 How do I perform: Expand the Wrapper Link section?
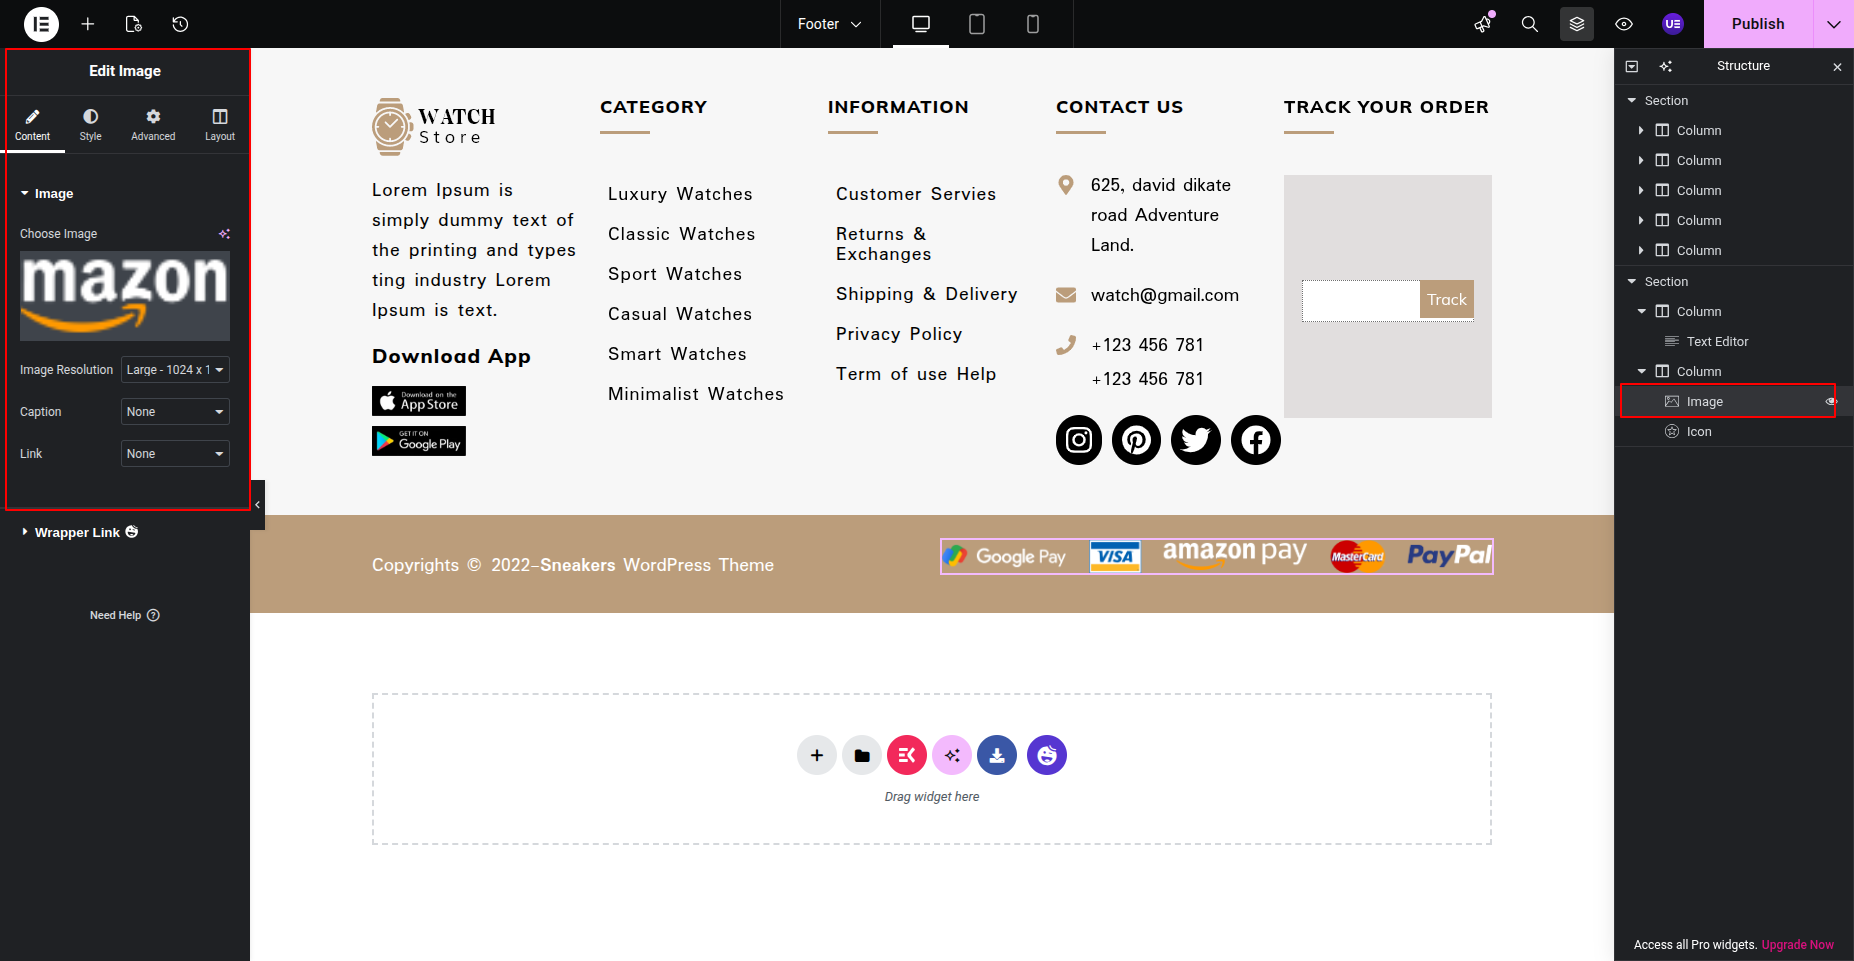pos(77,532)
